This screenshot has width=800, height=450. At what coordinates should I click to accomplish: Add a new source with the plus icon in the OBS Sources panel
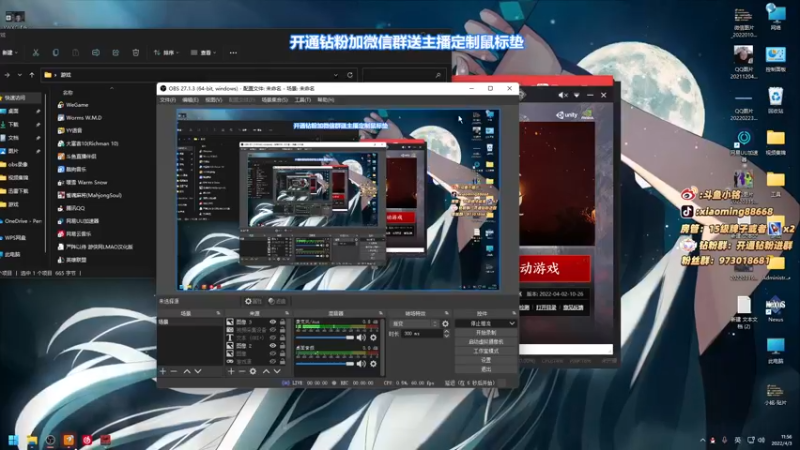(231, 371)
